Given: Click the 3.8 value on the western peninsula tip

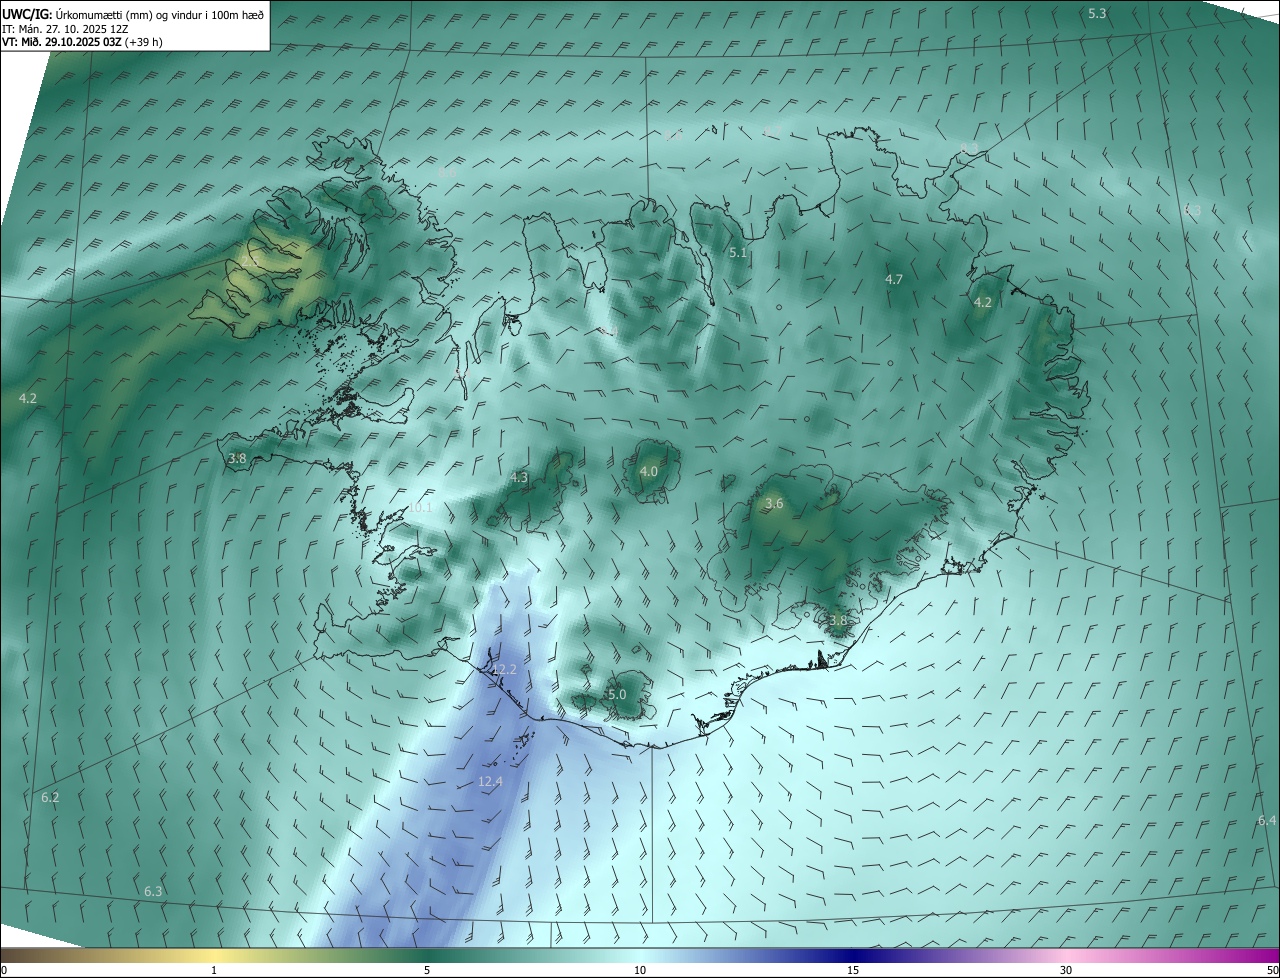Looking at the screenshot, I should [237, 458].
